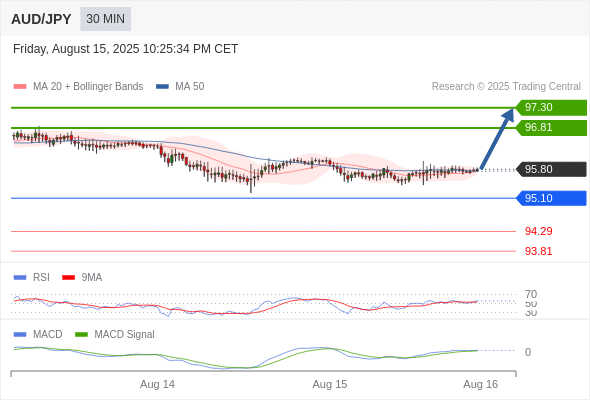The width and height of the screenshot is (590, 400).
Task: Click the 94.29 red support label
Action: click(538, 231)
